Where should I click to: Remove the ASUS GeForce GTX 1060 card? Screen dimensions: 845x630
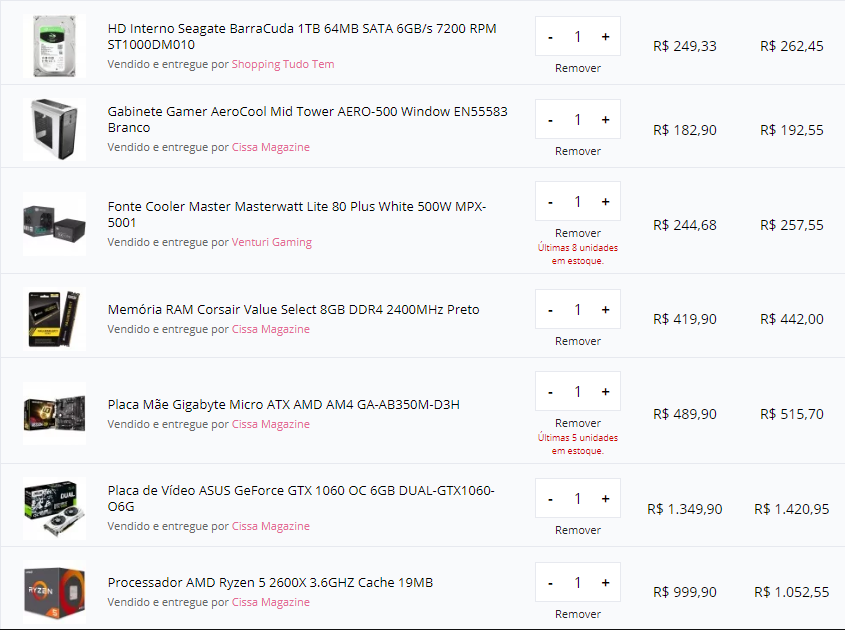point(578,530)
